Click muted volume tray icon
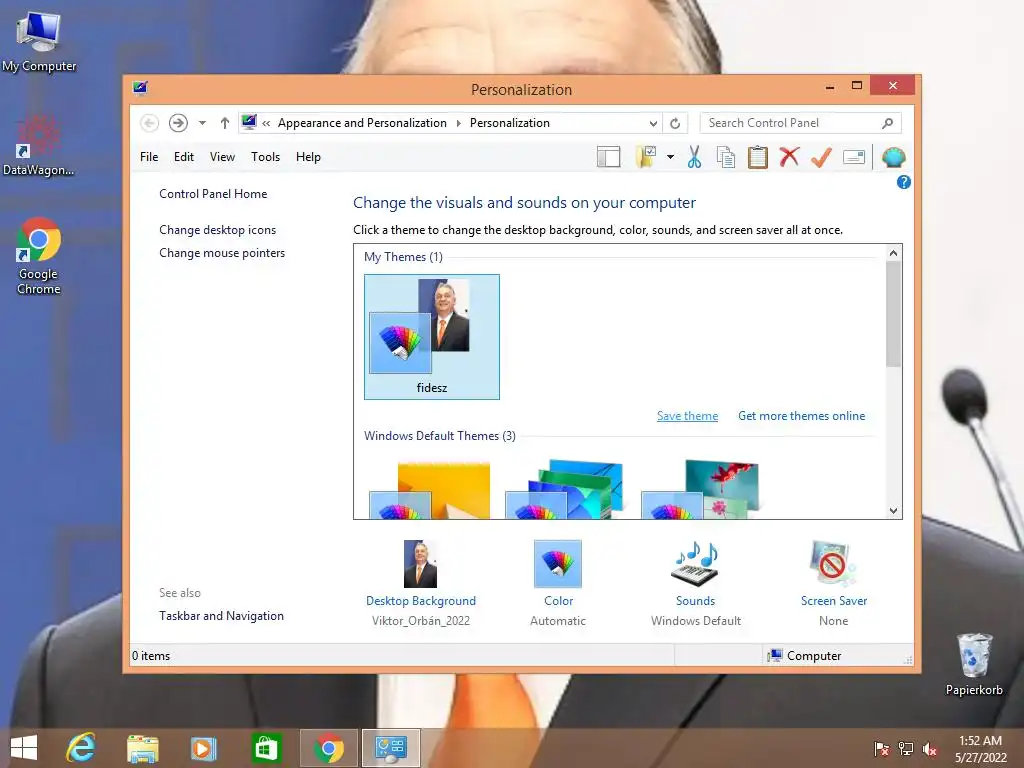 (930, 749)
